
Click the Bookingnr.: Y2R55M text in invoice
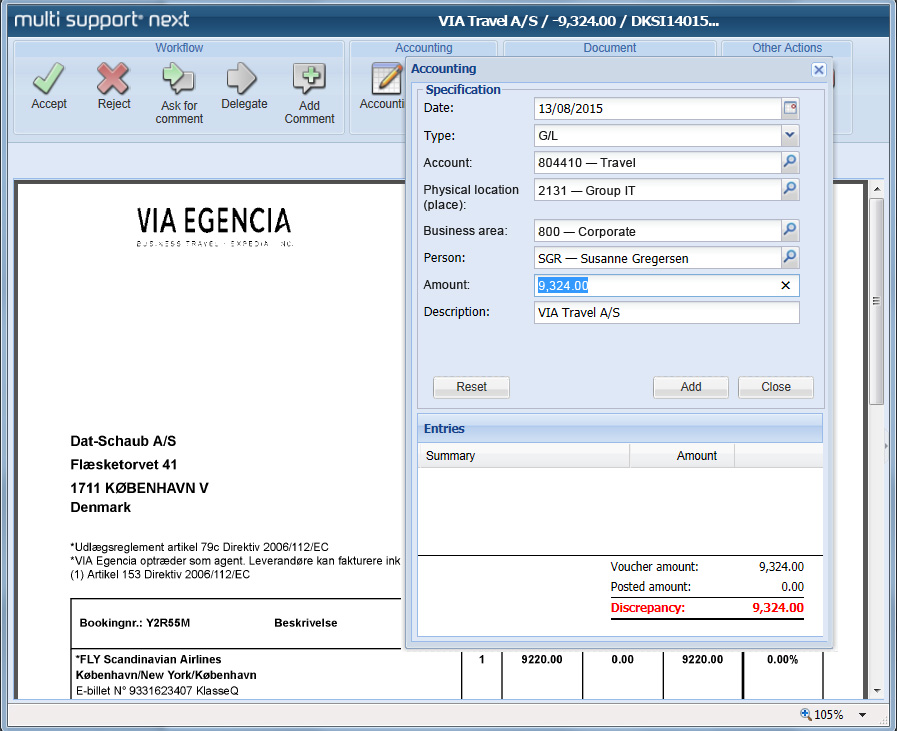tap(134, 622)
